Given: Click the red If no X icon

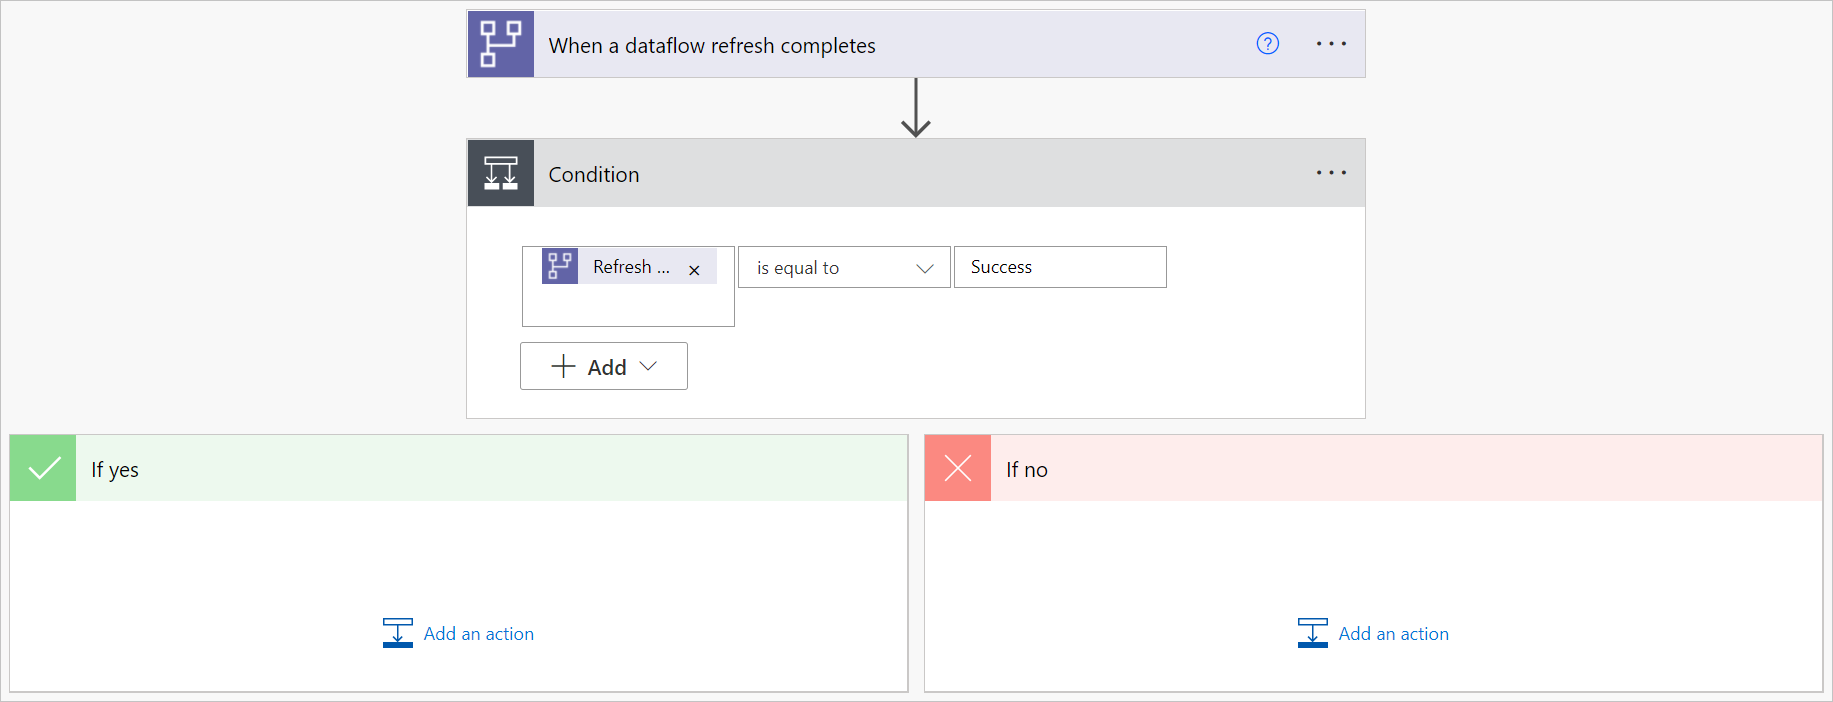Looking at the screenshot, I should (x=958, y=468).
